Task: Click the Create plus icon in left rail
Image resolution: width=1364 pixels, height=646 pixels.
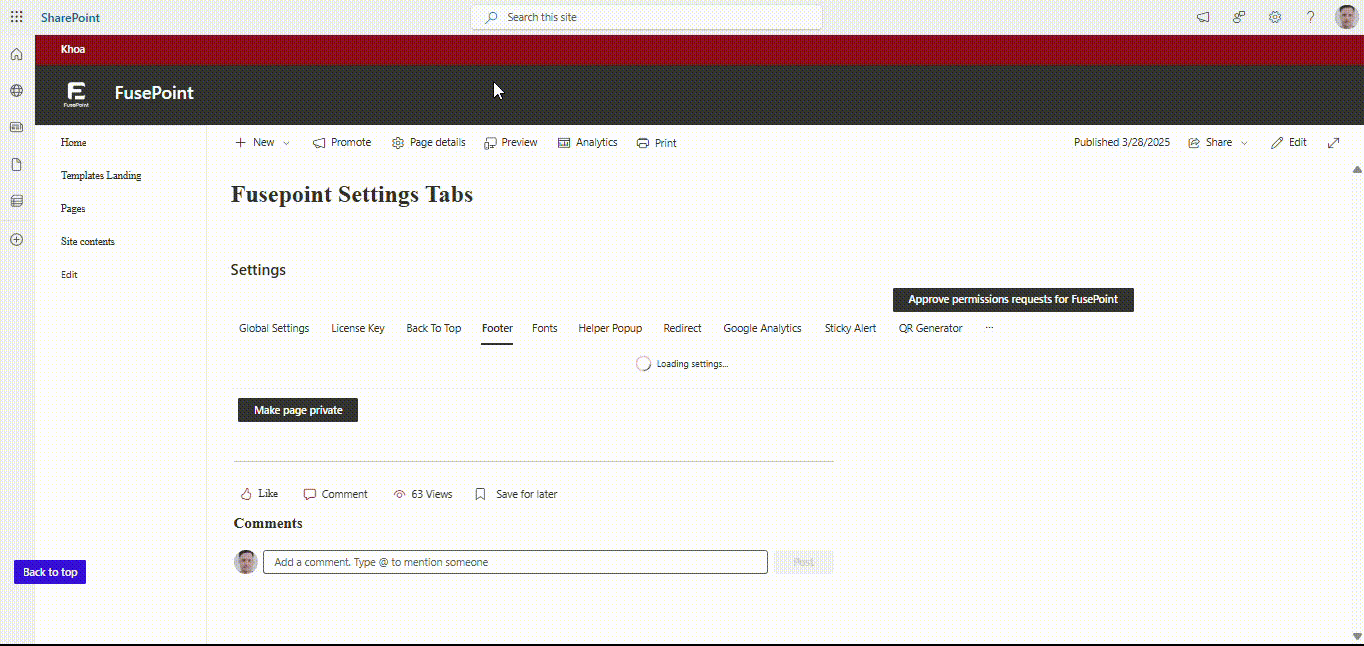Action: coord(16,240)
